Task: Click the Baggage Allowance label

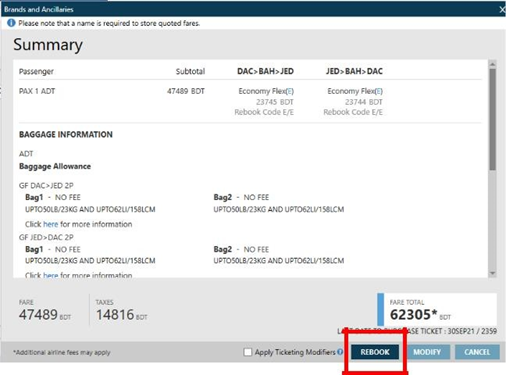Action: pos(55,166)
